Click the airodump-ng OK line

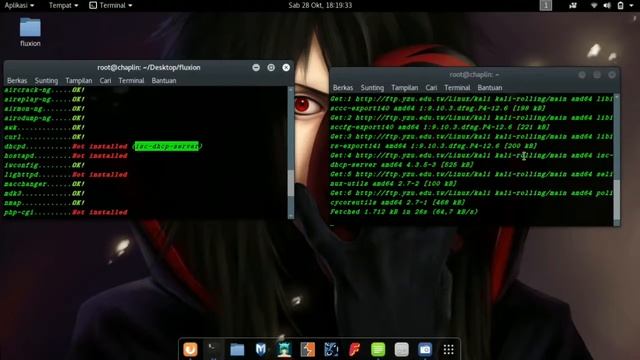click(x=44, y=118)
